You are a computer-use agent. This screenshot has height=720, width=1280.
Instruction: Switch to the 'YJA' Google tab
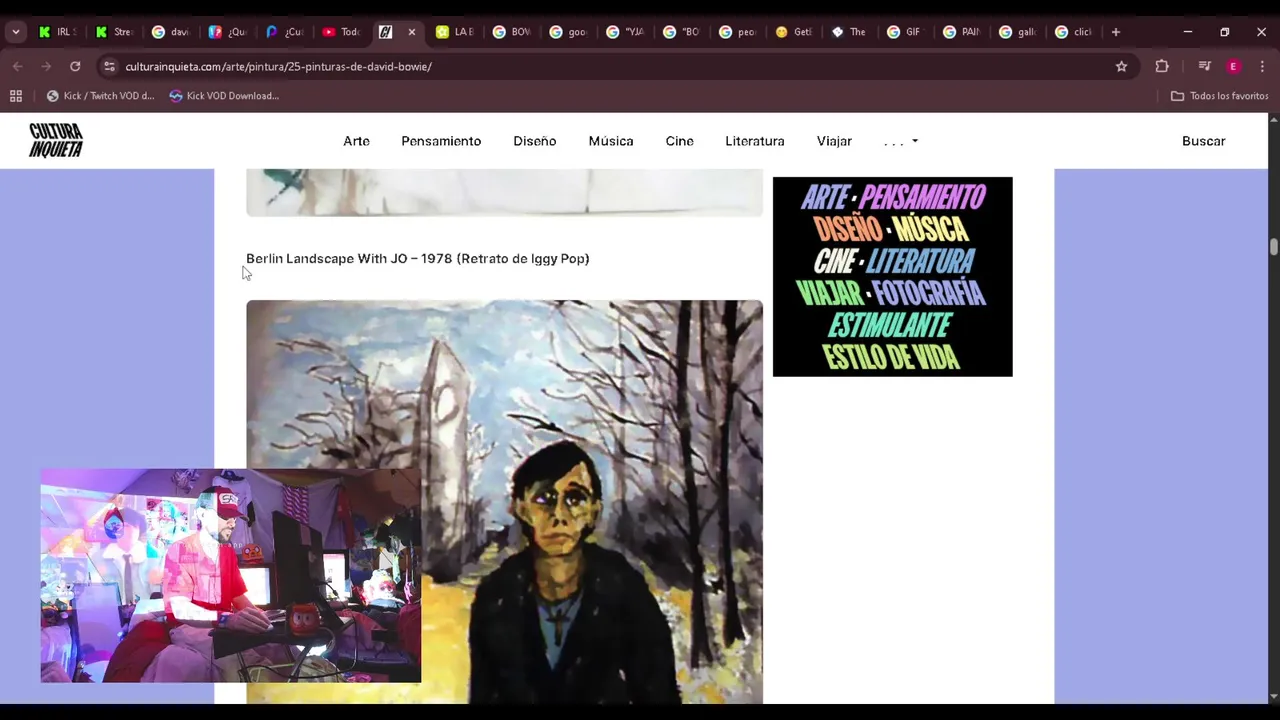coord(625,32)
